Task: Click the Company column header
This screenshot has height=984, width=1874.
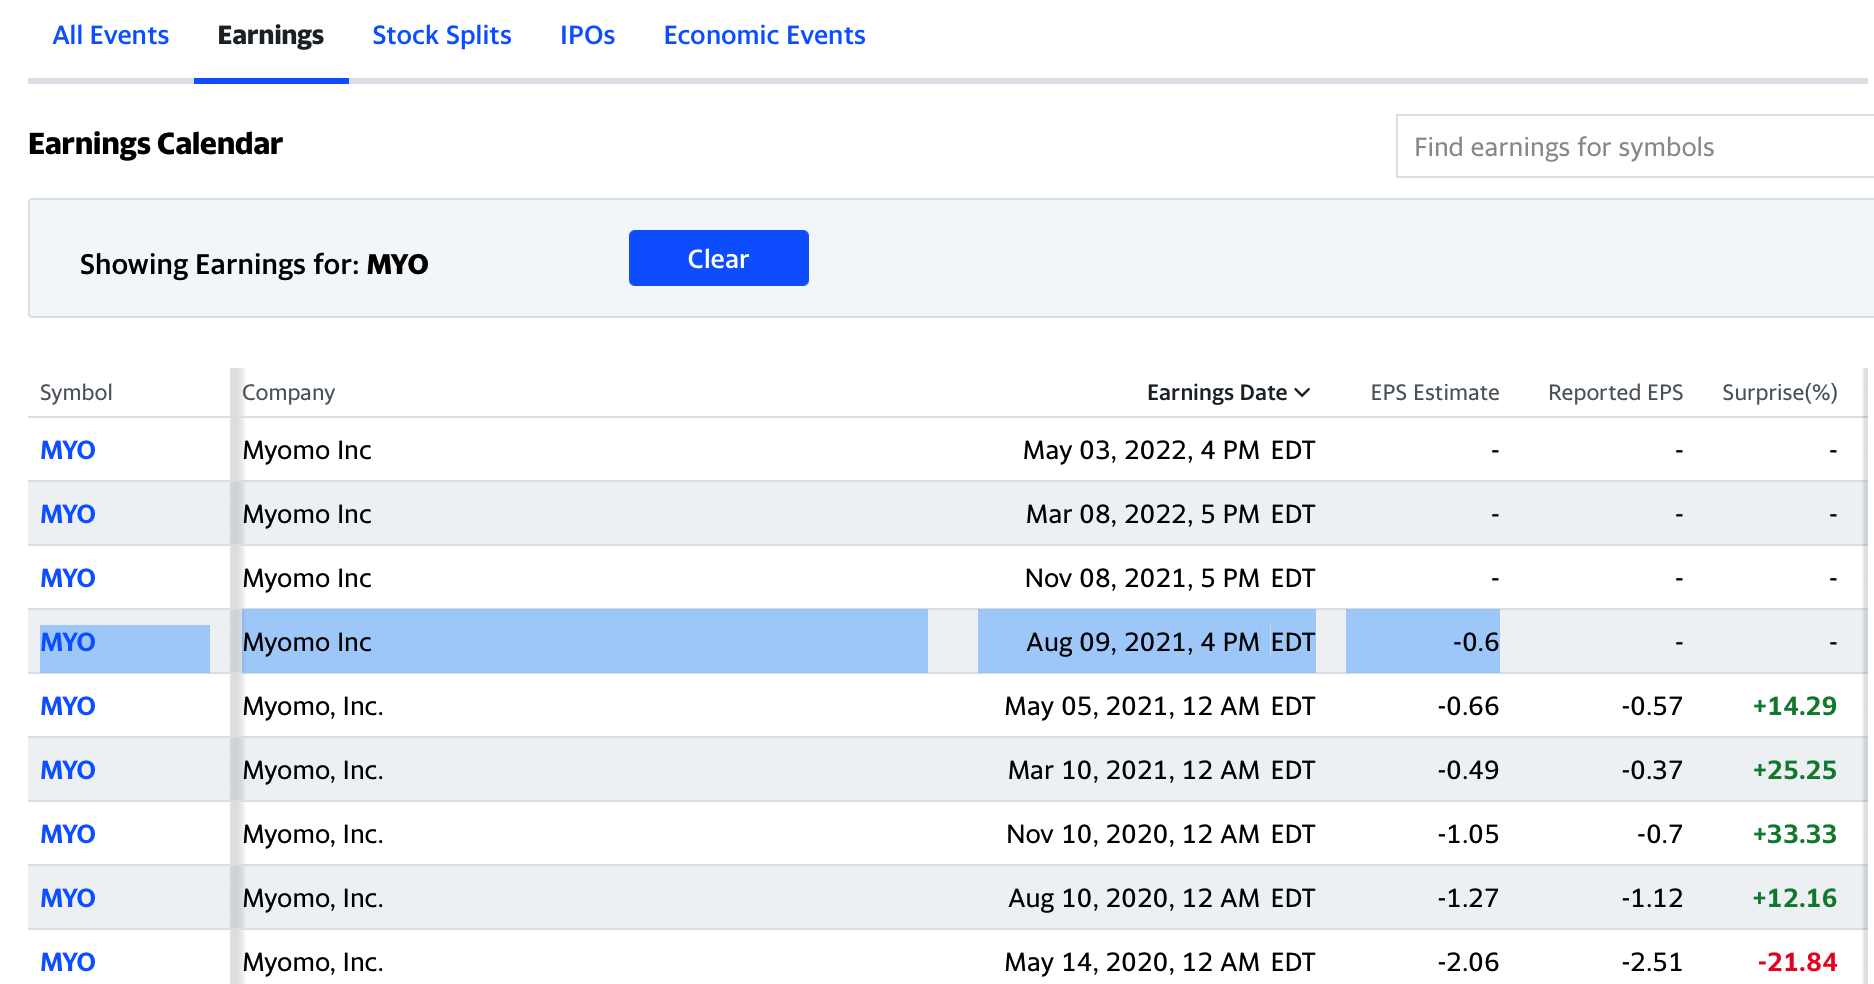Action: click(288, 392)
